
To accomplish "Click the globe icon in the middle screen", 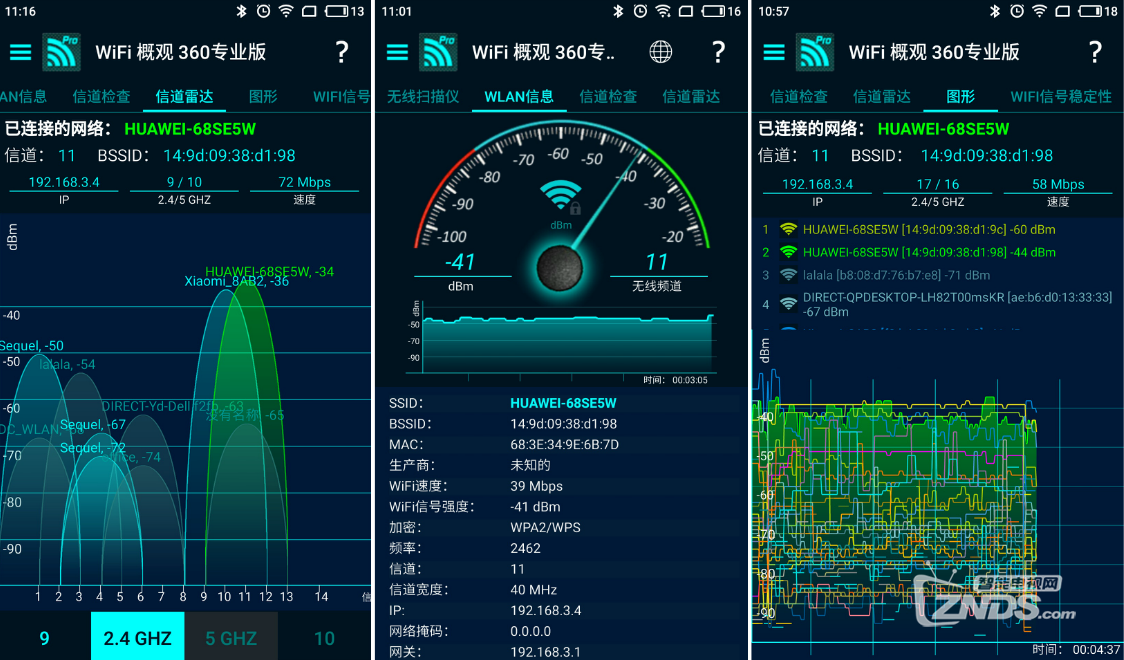I will coord(660,52).
